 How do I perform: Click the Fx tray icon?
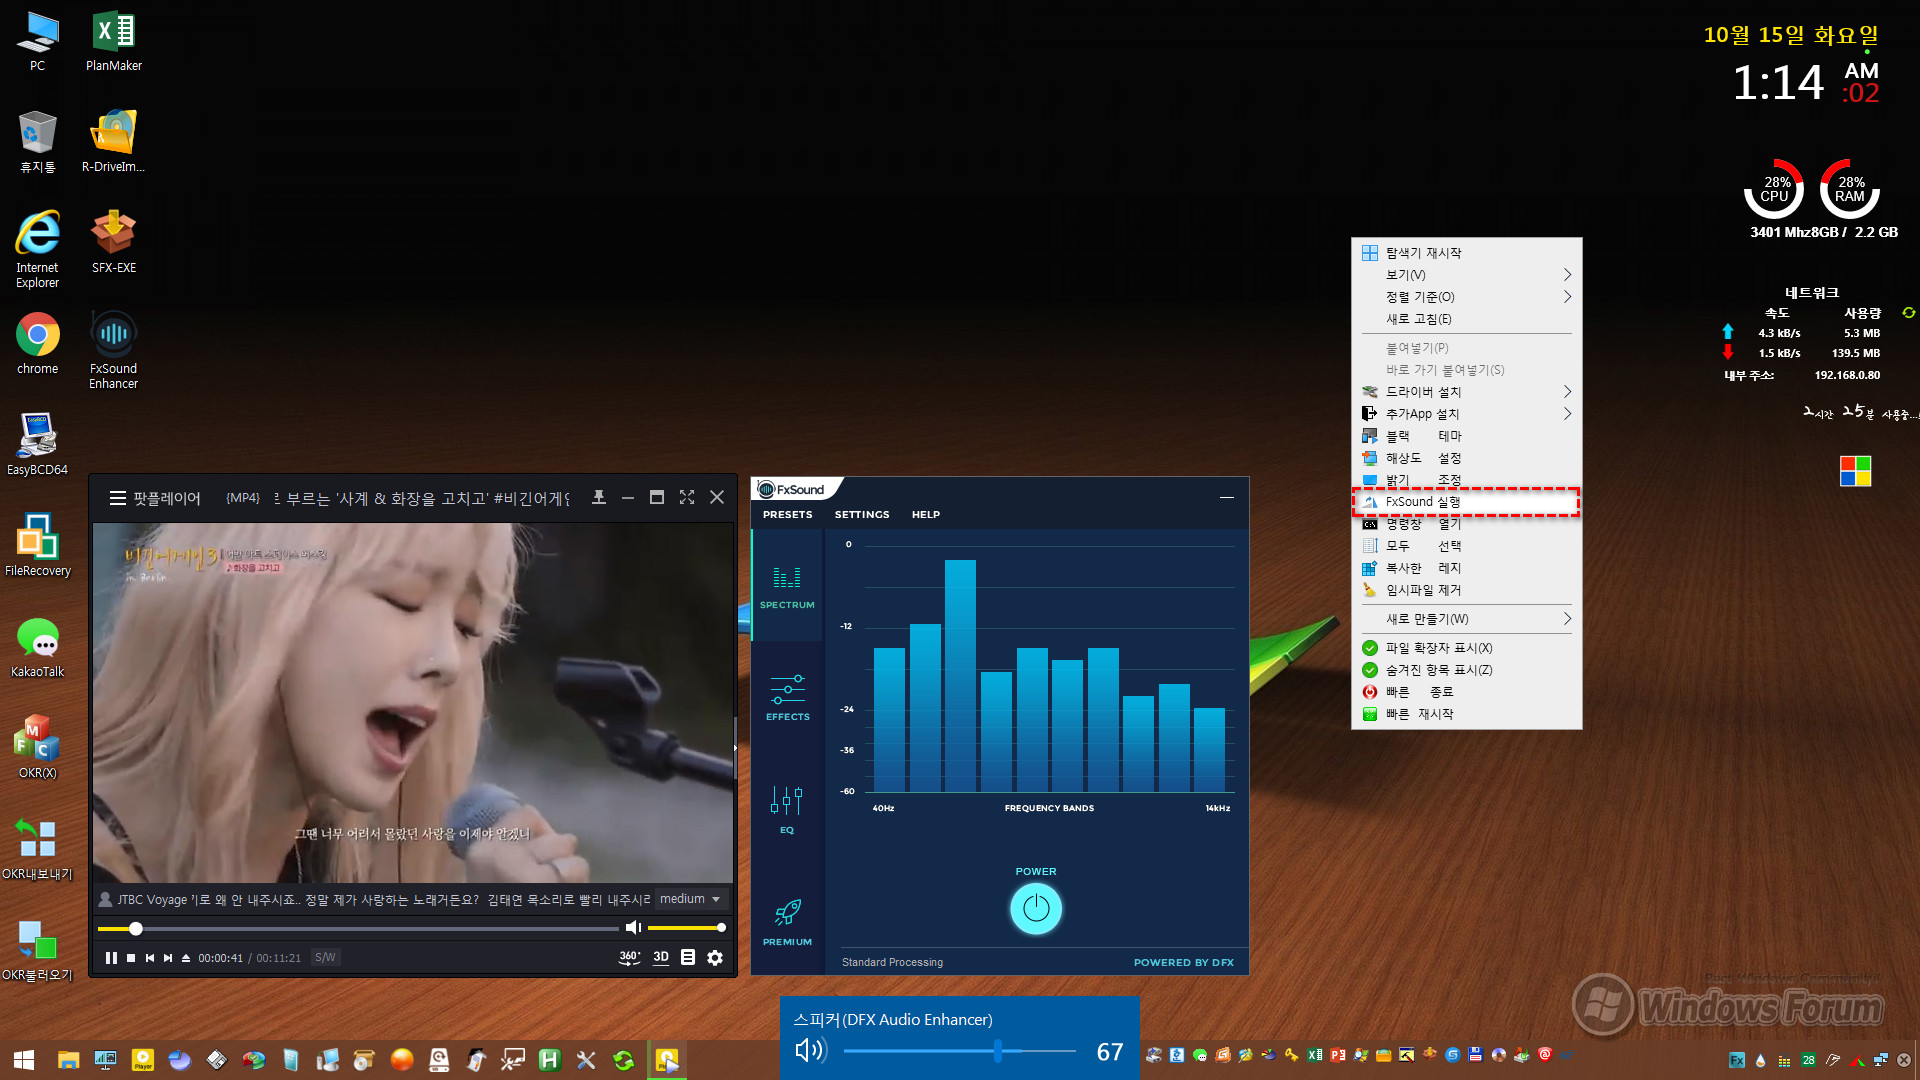(x=1737, y=1060)
